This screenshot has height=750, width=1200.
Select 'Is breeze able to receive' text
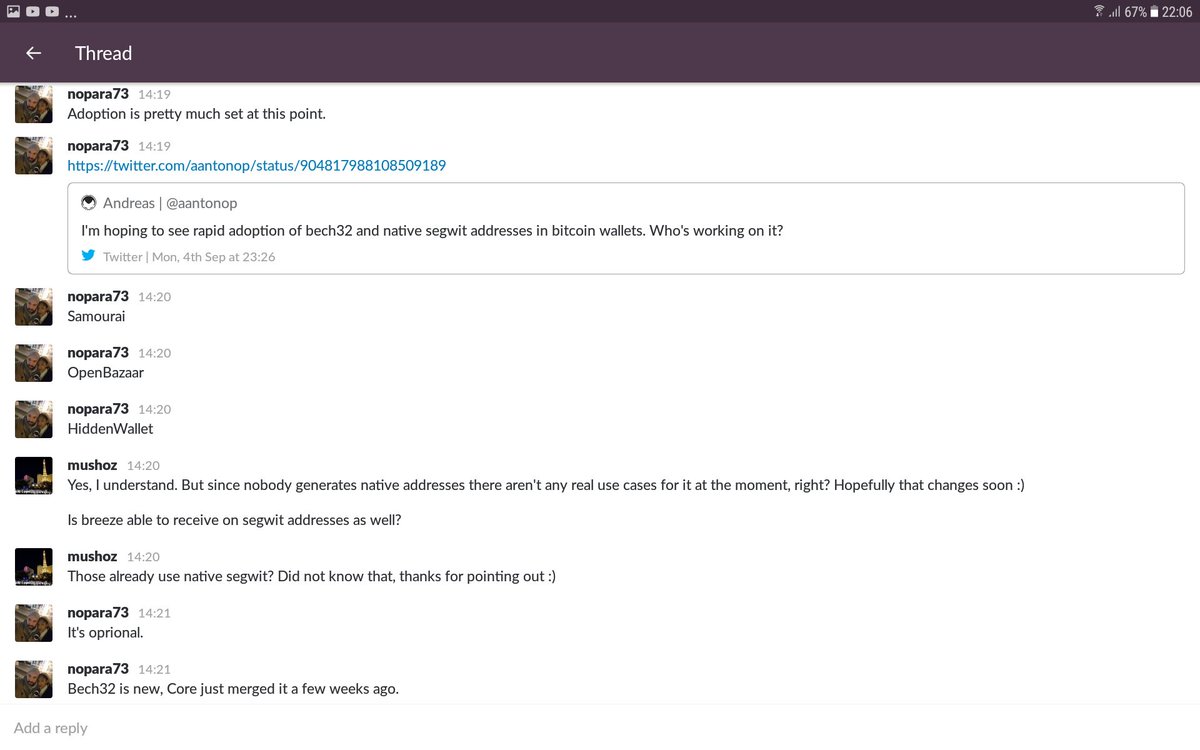tap(234, 520)
